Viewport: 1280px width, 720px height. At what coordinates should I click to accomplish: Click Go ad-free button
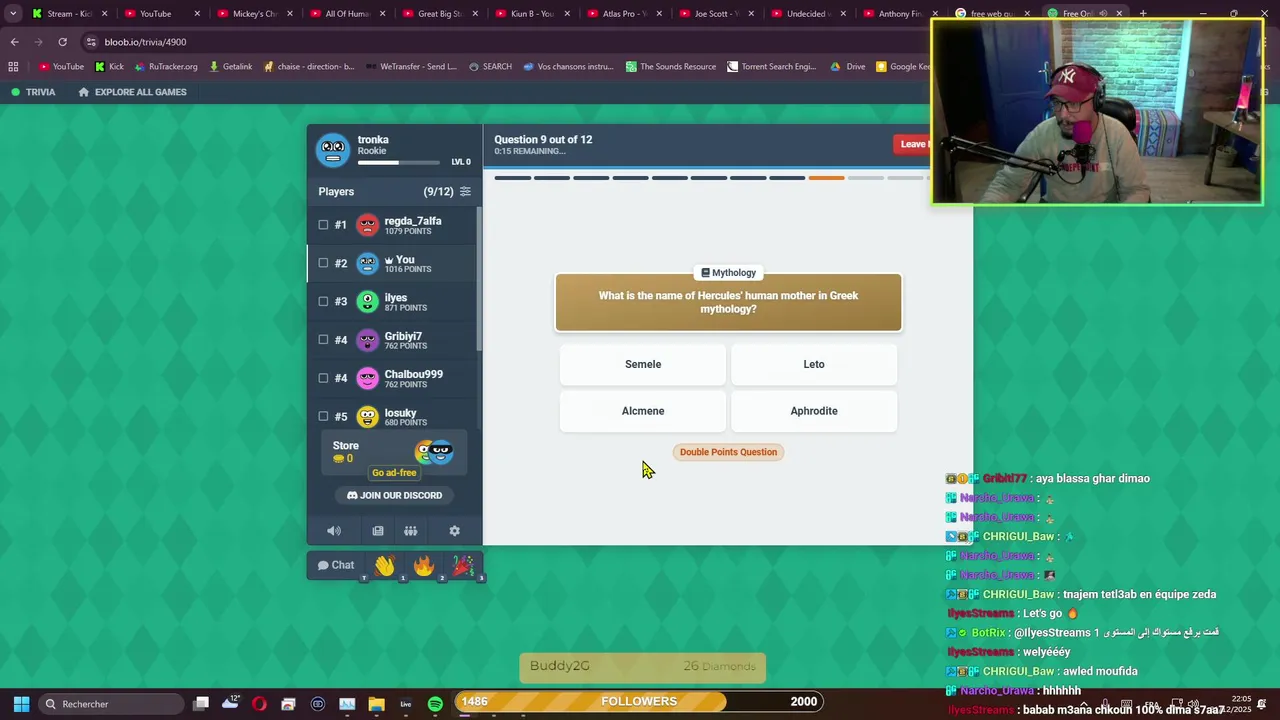[x=394, y=473]
